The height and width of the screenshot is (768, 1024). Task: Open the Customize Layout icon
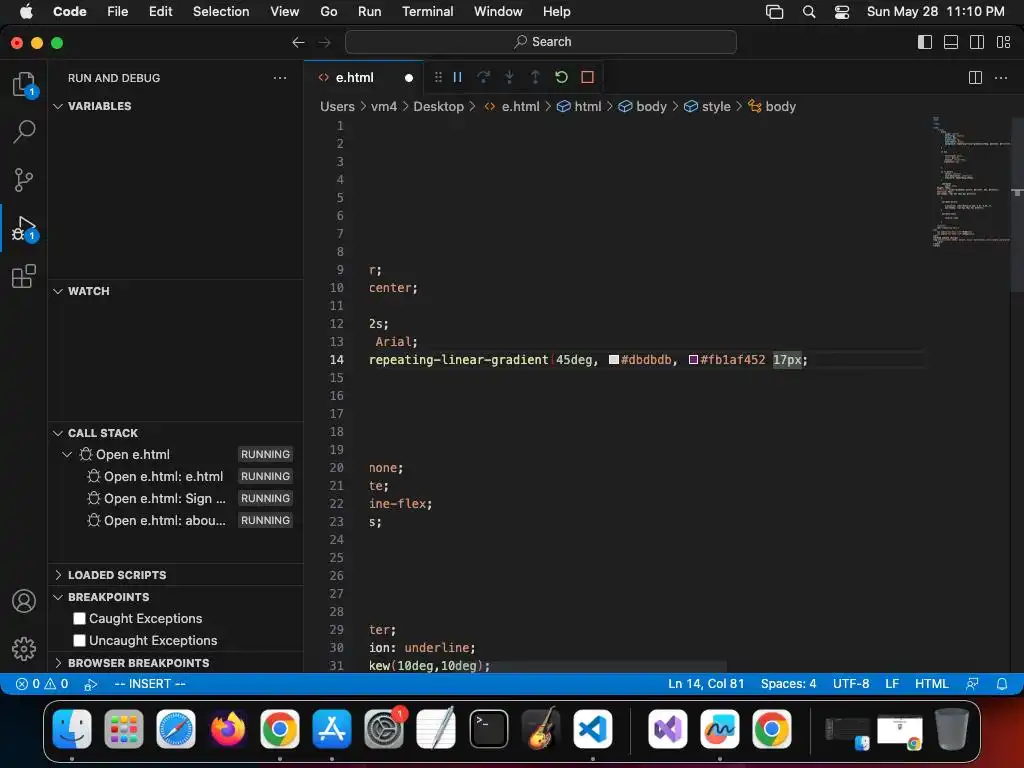point(1003,42)
